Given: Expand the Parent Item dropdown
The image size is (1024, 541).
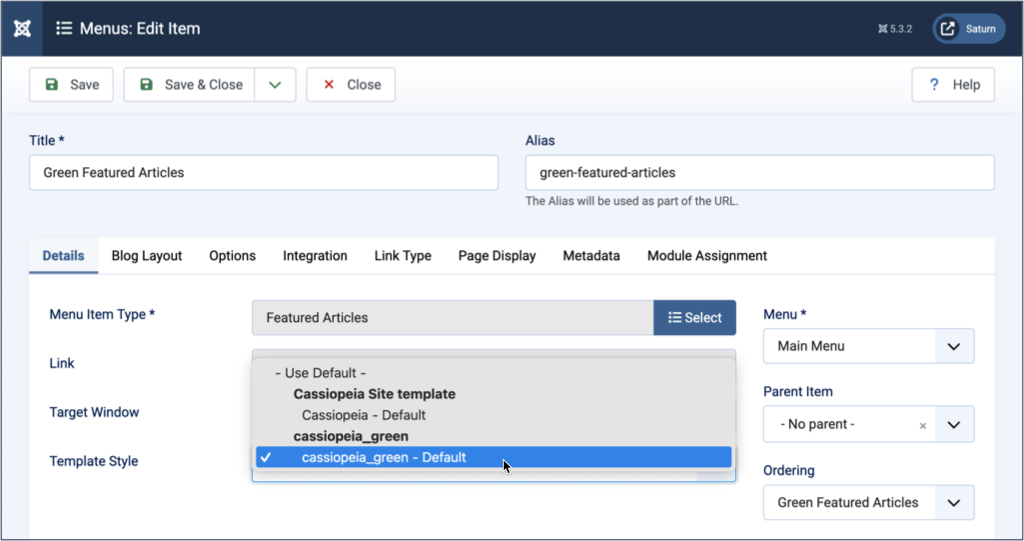Looking at the screenshot, I should click(953, 425).
